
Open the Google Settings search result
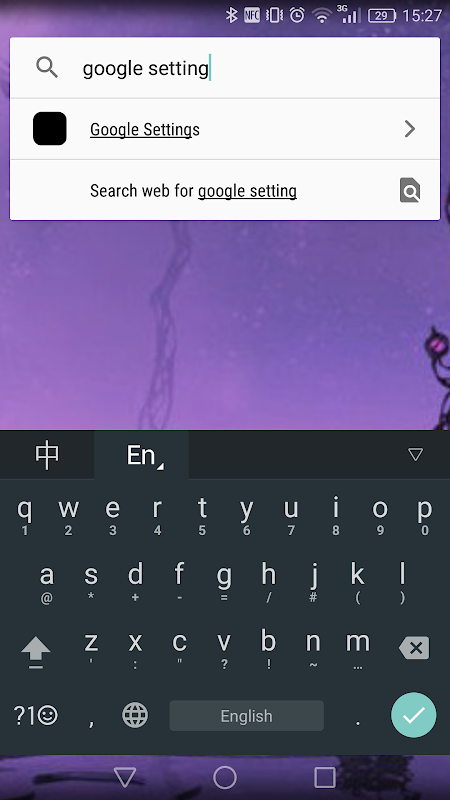click(x=224, y=129)
